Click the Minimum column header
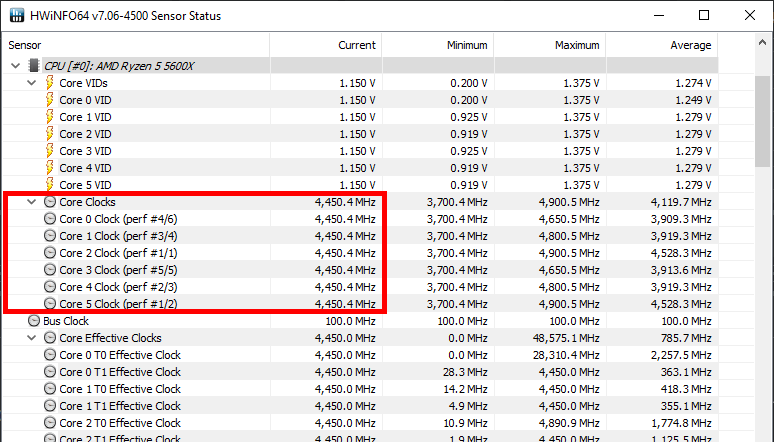The image size is (774, 442). pos(438,45)
